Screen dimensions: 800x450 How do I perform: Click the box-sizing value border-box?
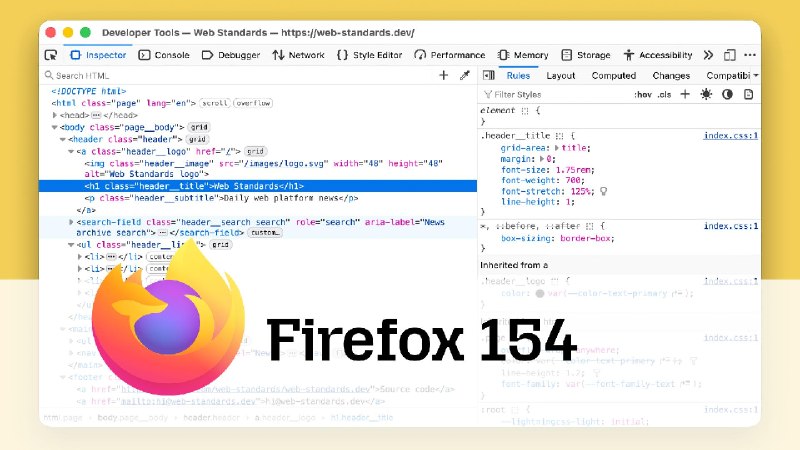(587, 238)
